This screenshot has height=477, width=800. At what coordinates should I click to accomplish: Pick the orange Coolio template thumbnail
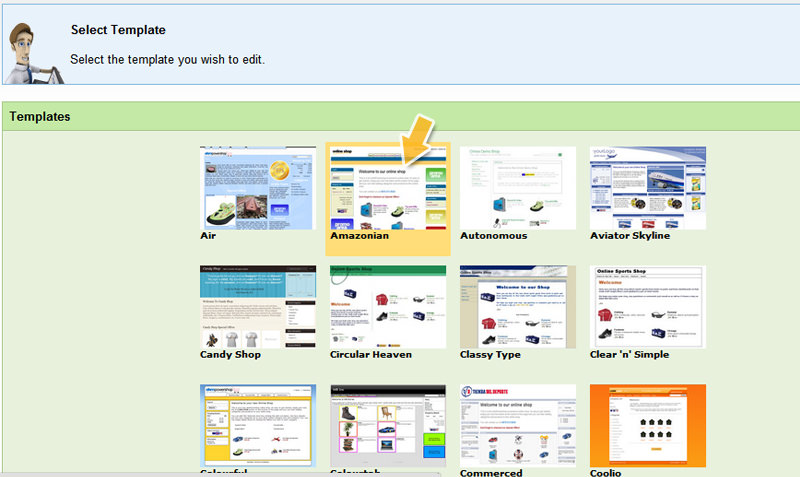(648, 425)
